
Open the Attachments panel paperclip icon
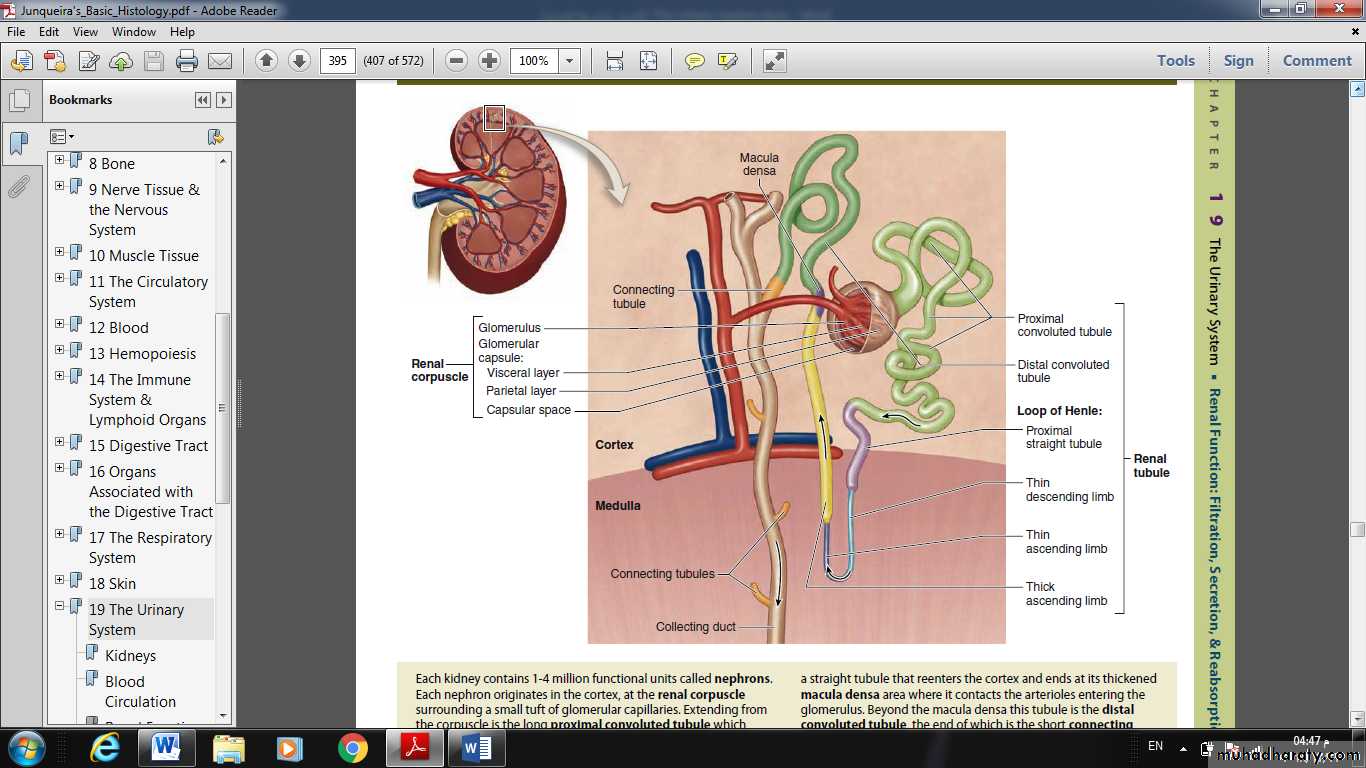tap(18, 187)
